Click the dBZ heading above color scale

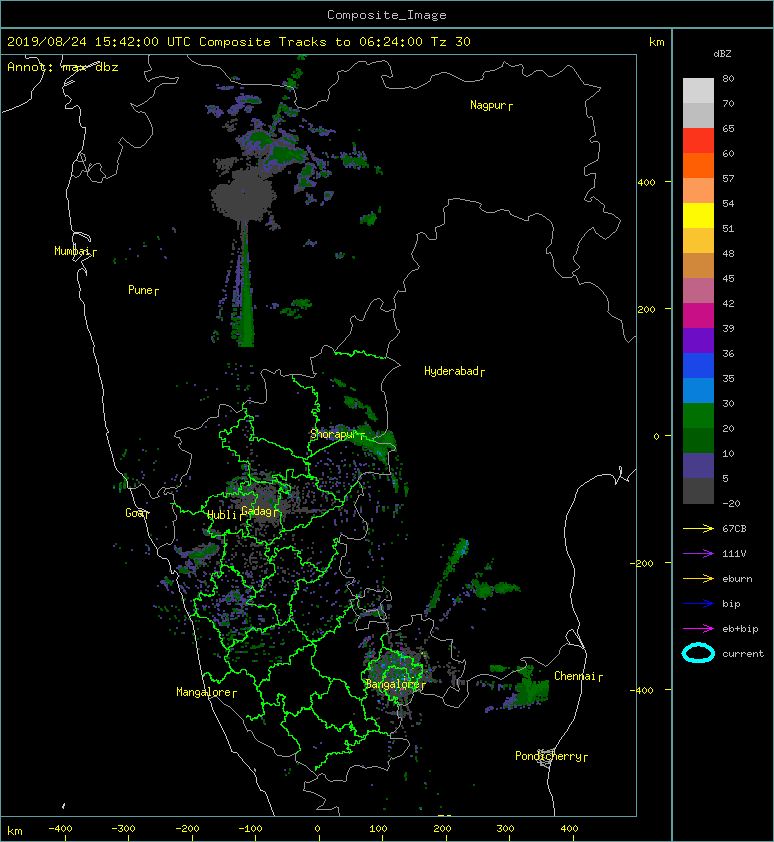tap(722, 54)
